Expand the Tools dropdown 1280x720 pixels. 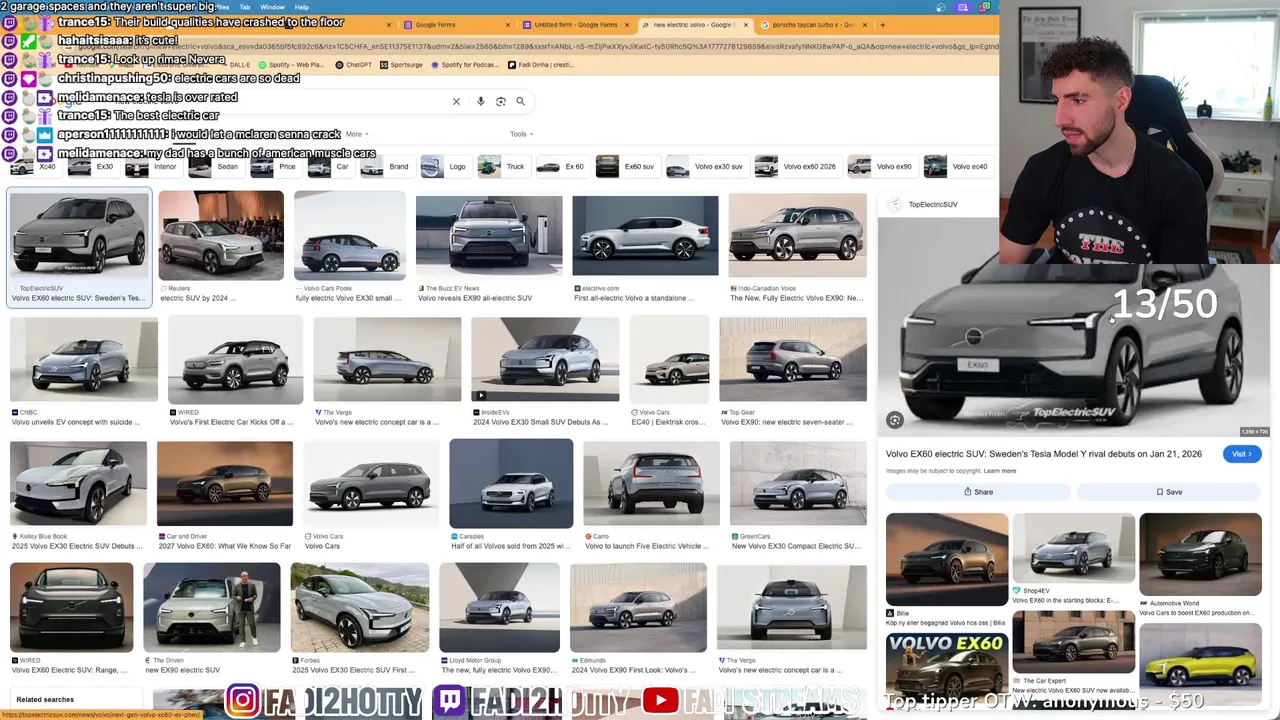[x=521, y=134]
